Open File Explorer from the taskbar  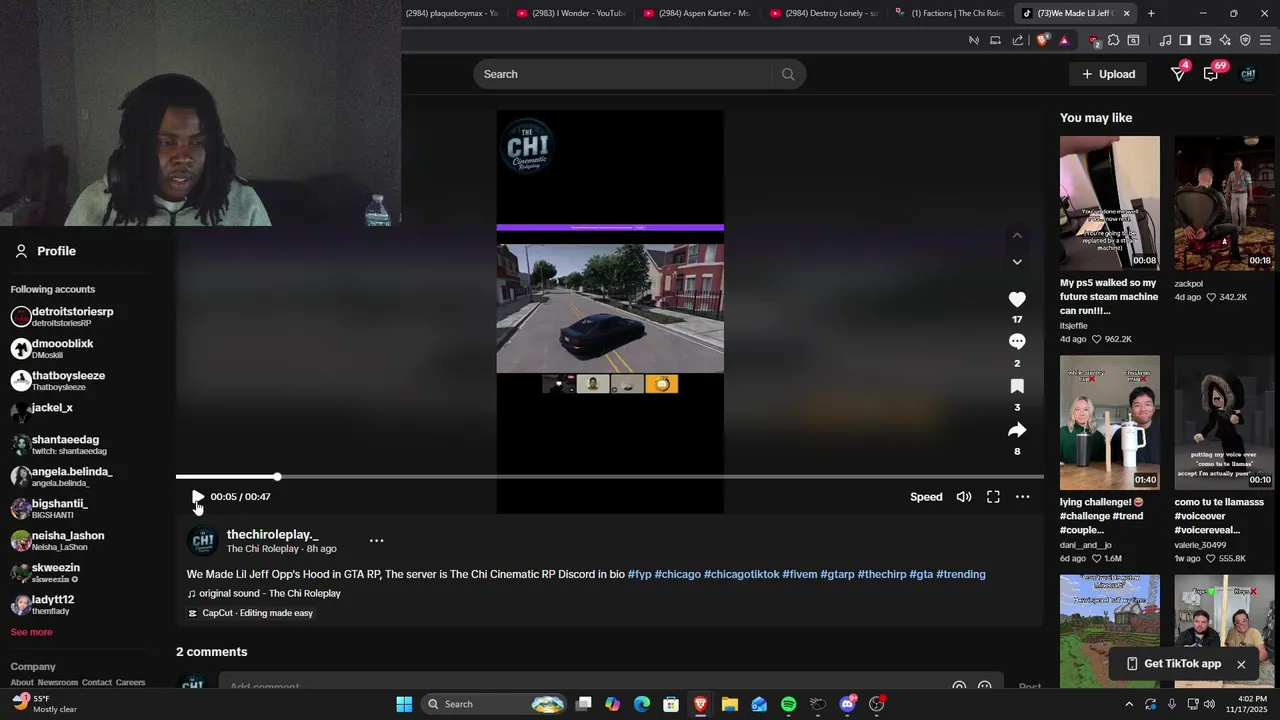730,704
